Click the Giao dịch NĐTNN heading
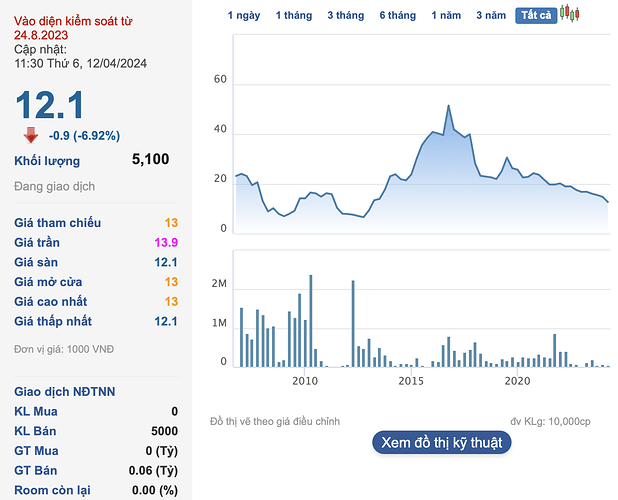This screenshot has width=618, height=500. (65, 392)
